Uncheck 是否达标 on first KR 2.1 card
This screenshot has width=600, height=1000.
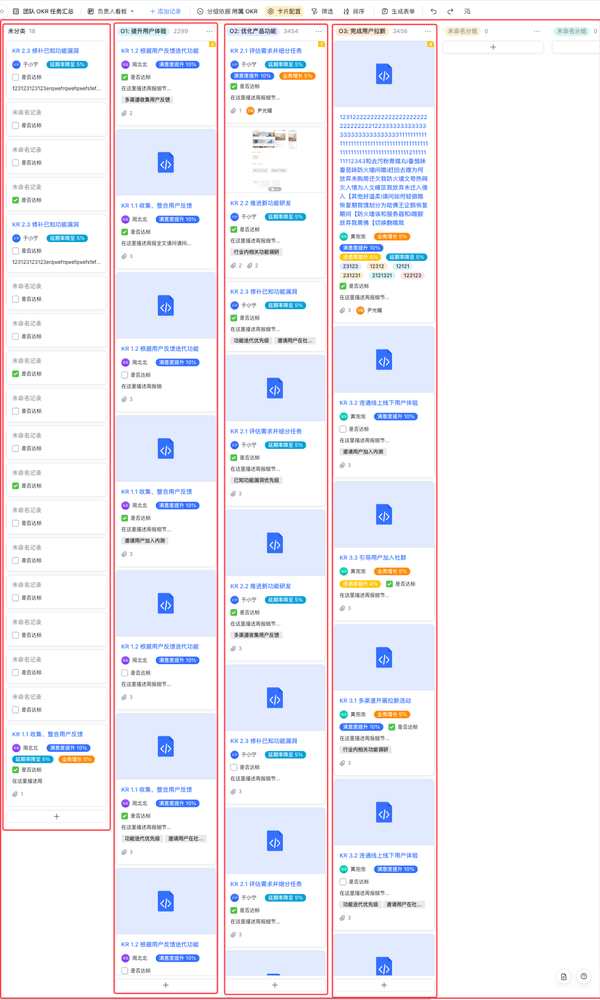[x=233, y=86]
